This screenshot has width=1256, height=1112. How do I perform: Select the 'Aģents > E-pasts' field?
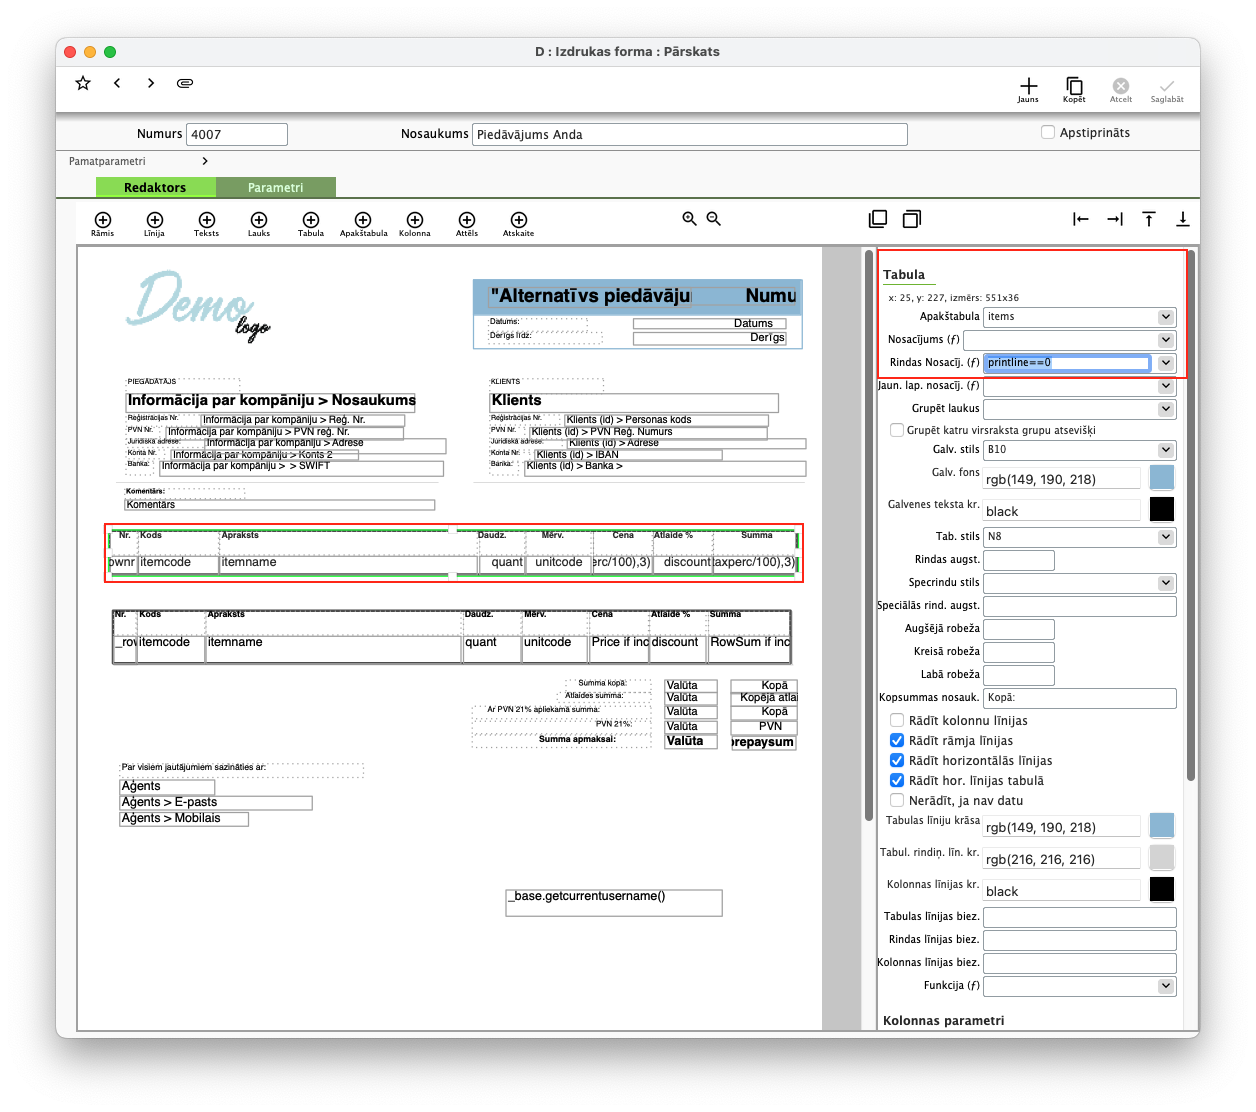point(216,803)
